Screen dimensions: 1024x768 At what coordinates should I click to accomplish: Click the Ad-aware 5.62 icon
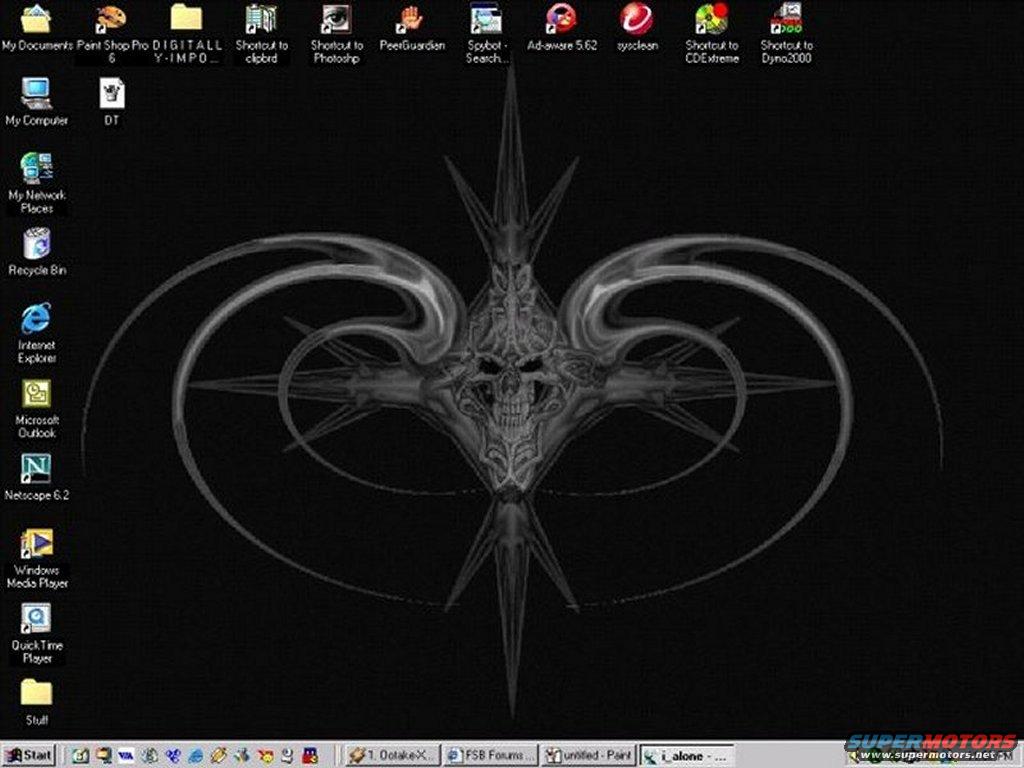coord(561,19)
